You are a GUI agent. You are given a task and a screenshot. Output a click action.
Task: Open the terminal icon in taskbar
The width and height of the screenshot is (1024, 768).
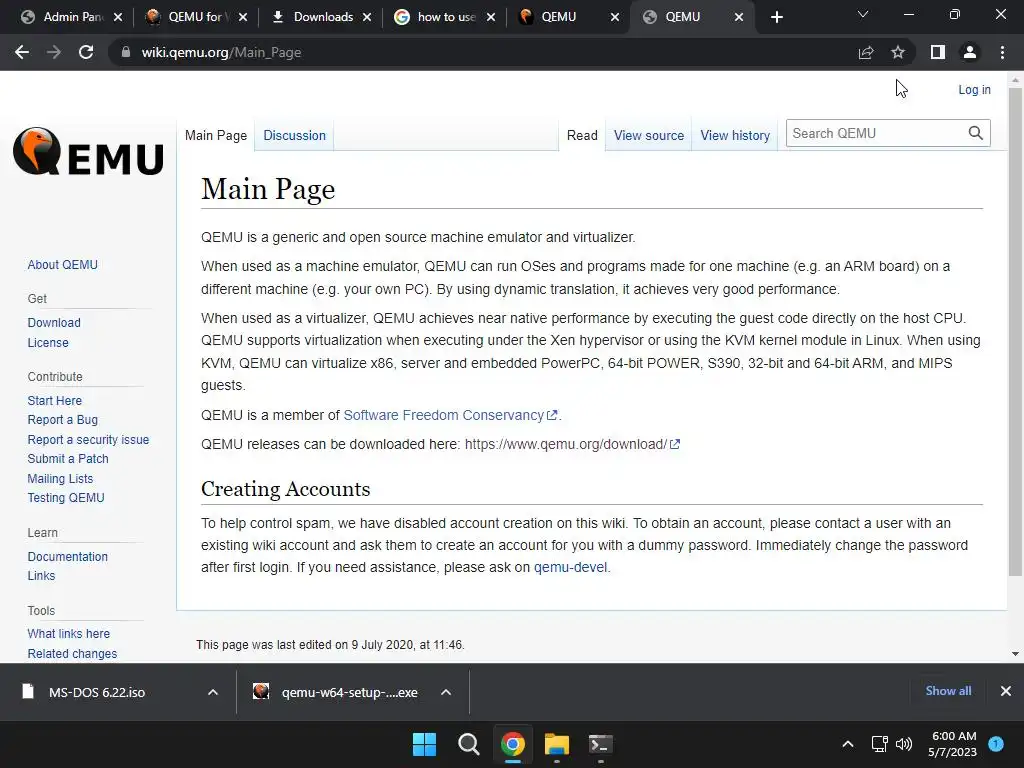tap(601, 744)
